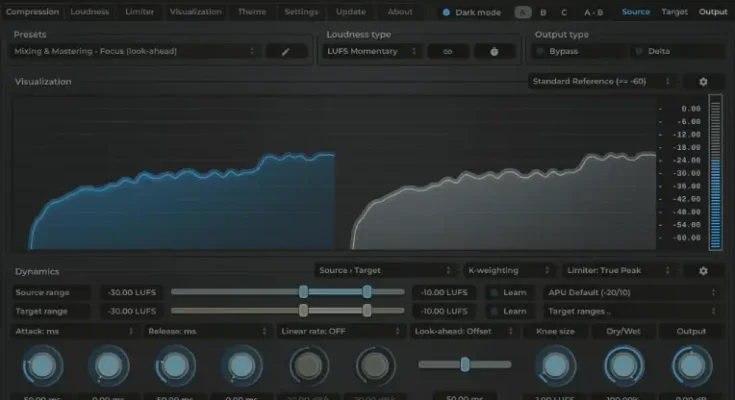Toggle Learn for the Source range

point(493,292)
